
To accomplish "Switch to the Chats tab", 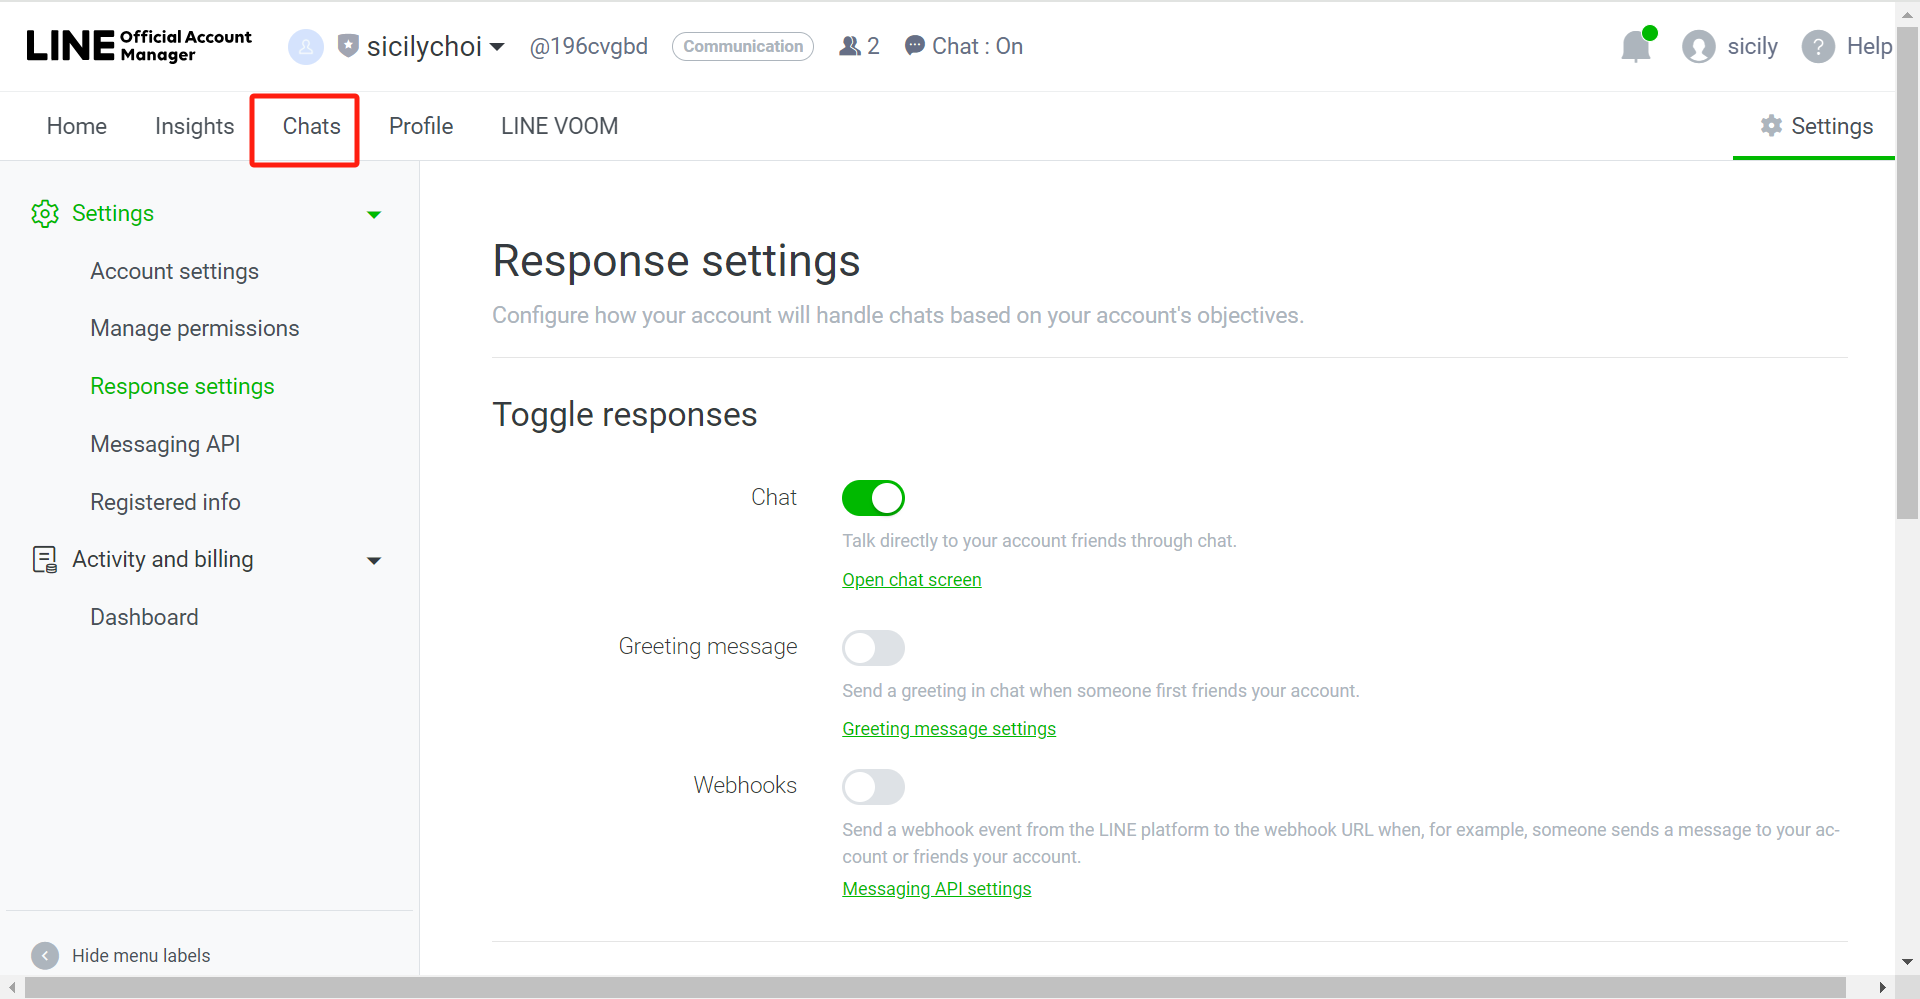I will click(x=311, y=126).
